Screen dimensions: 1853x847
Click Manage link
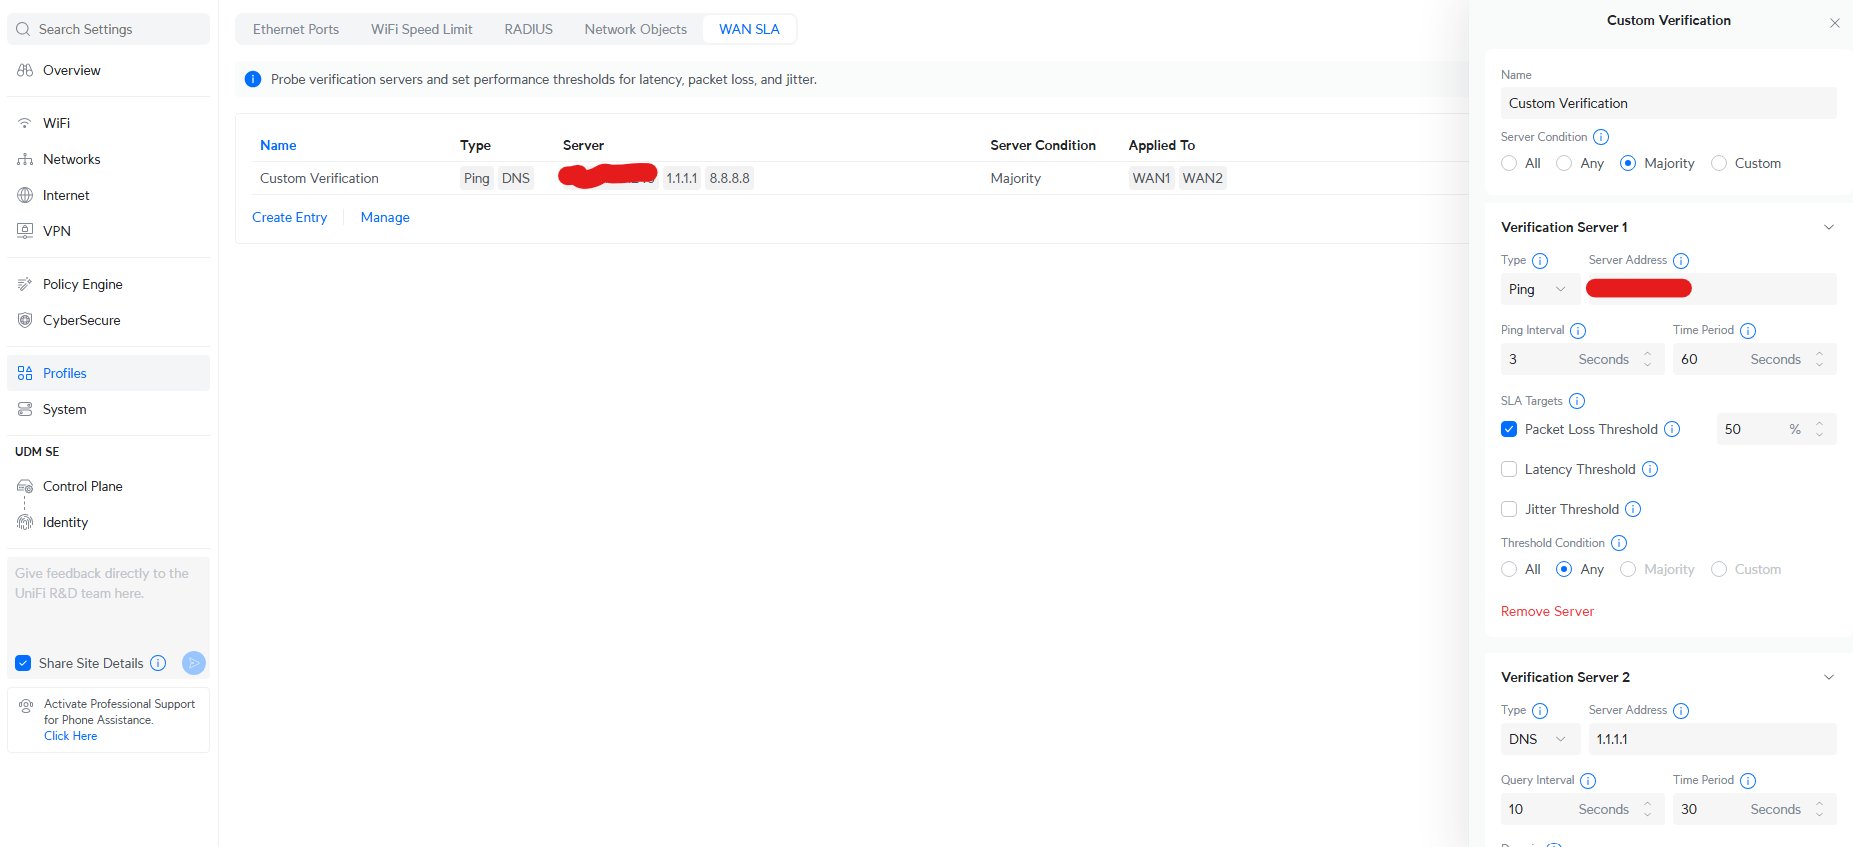coord(385,217)
